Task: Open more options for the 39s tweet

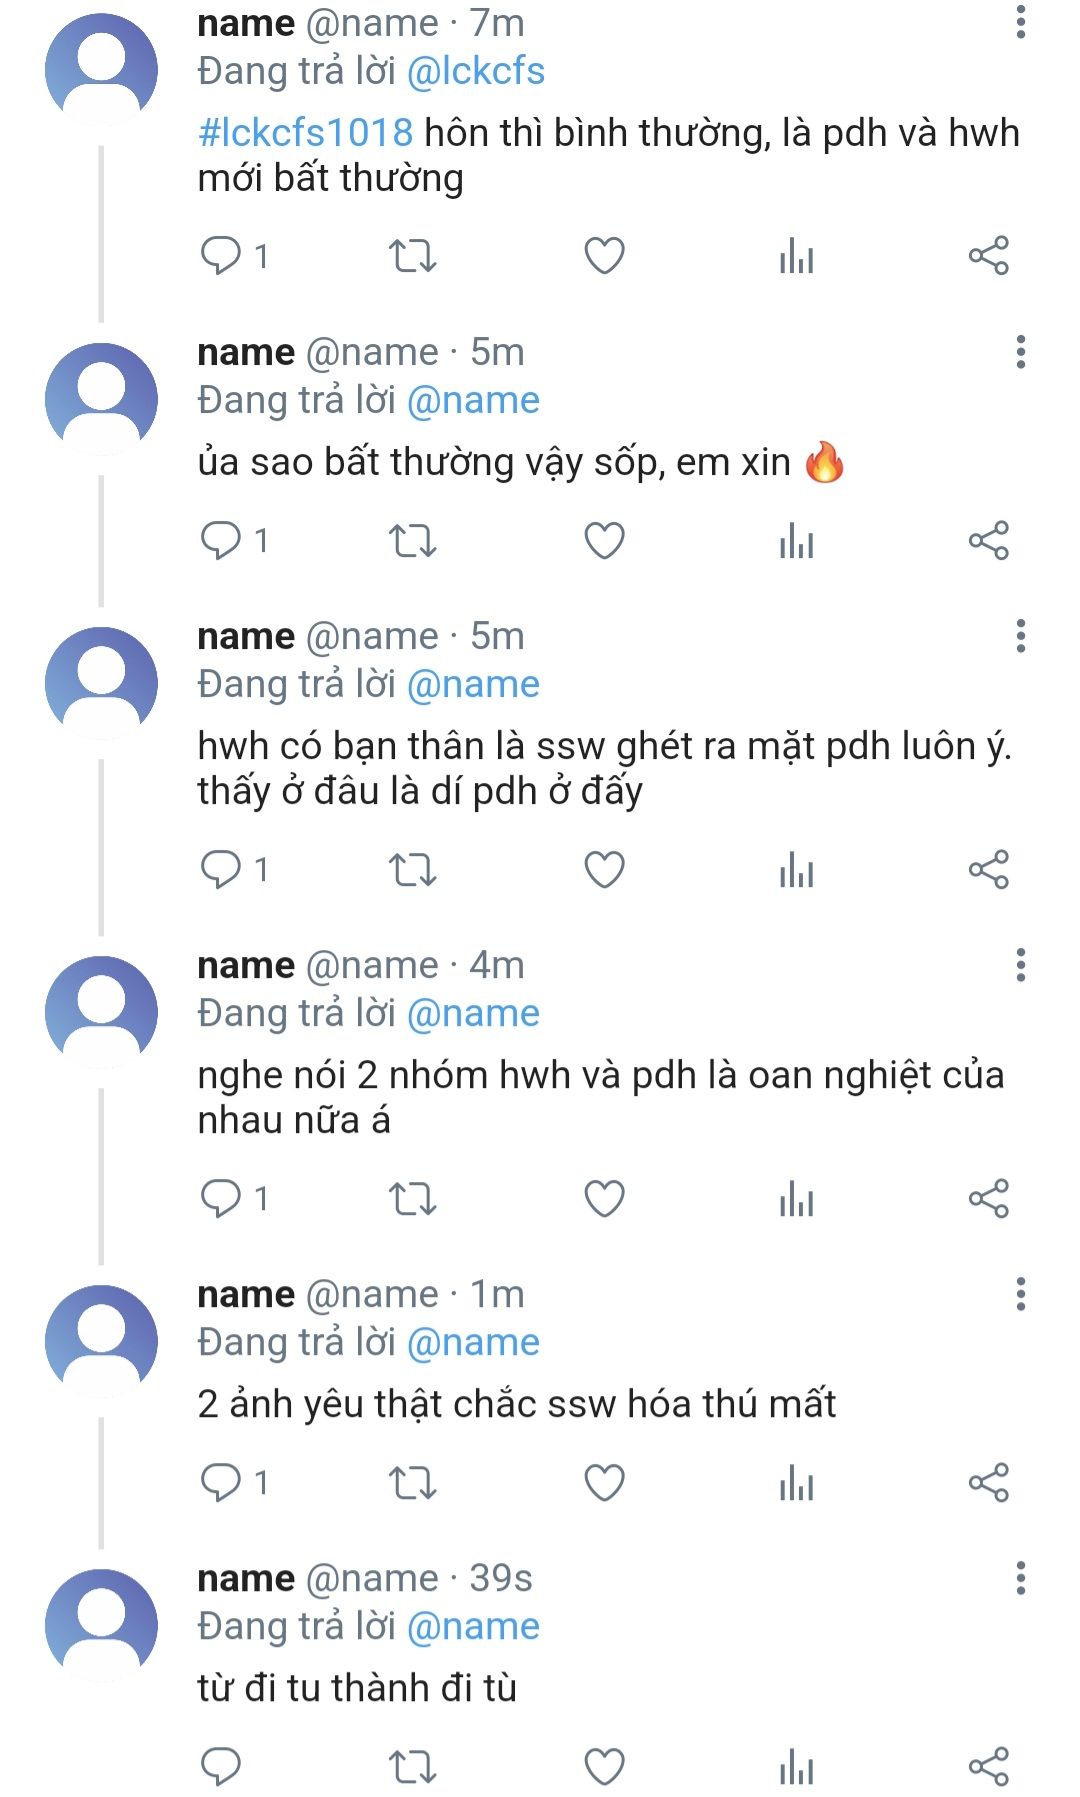Action: click(1020, 1578)
